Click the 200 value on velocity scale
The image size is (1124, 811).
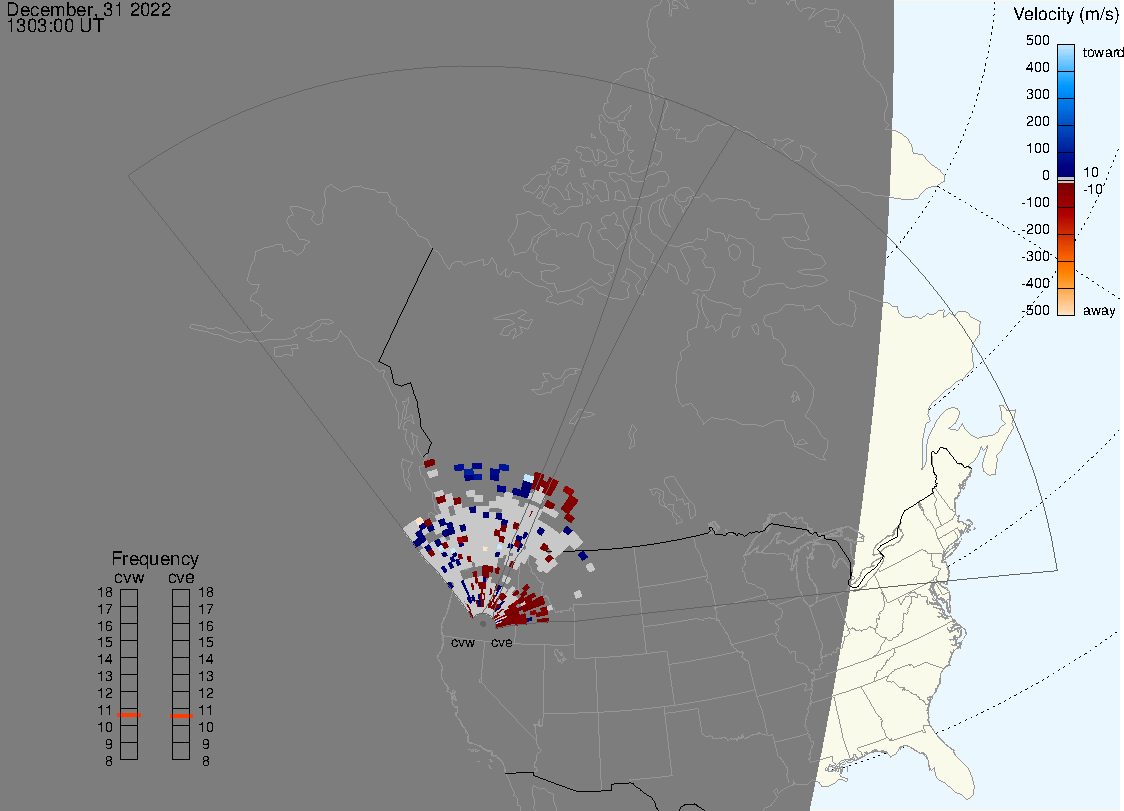point(1037,121)
